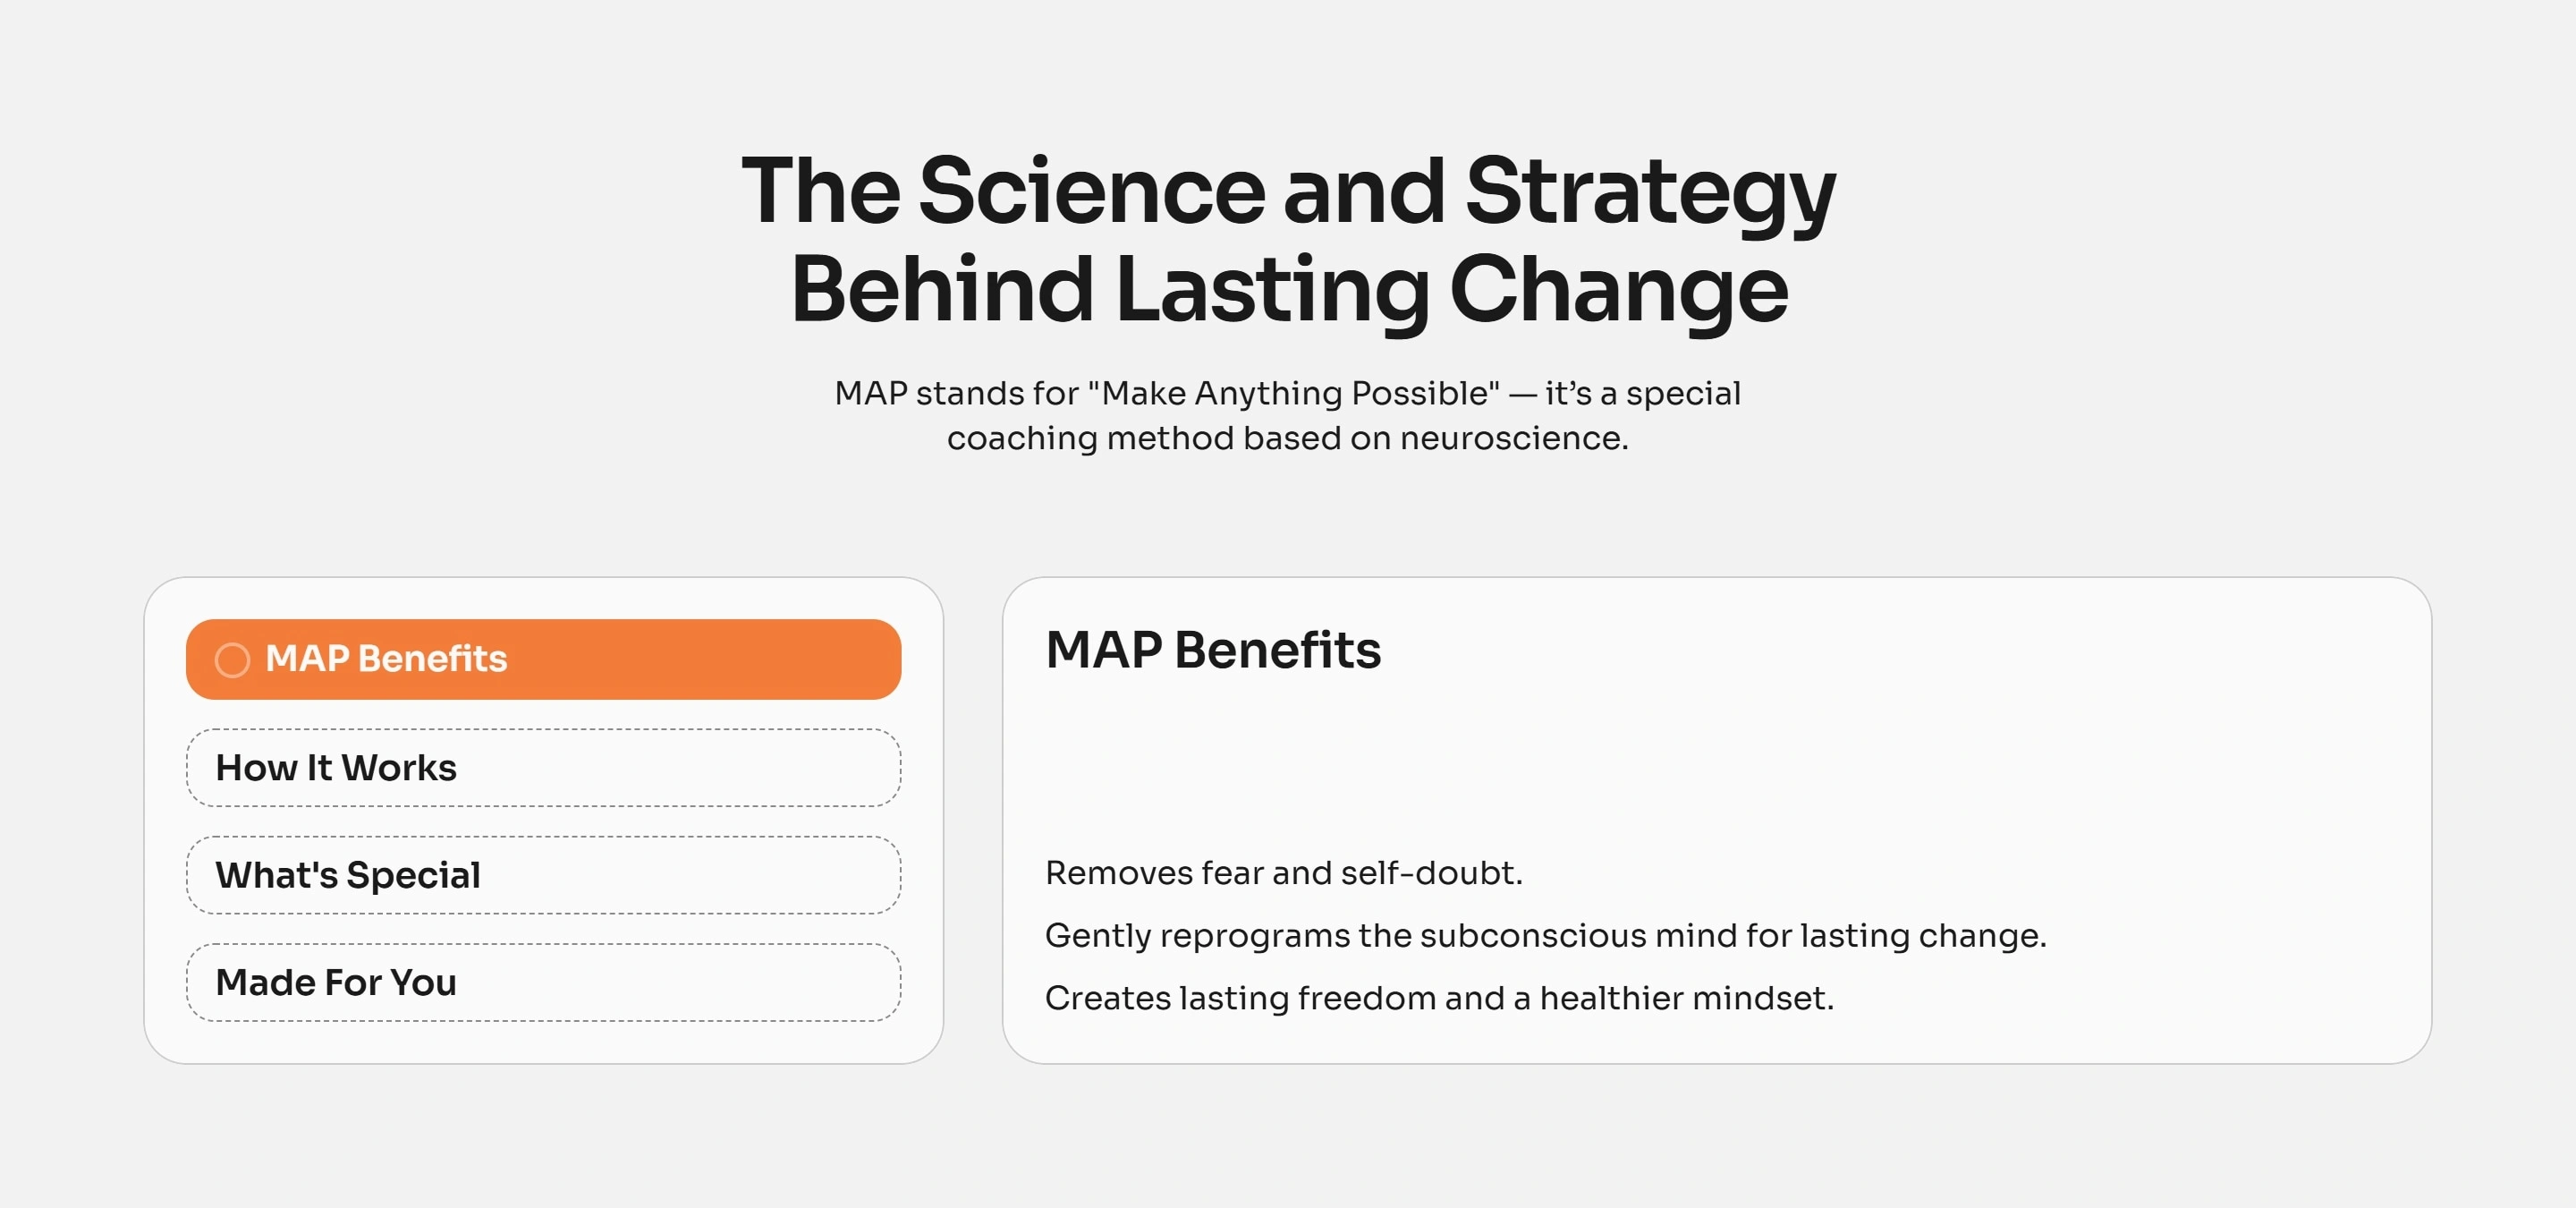Click the "Gently reprograms the subconscious mind" line
The width and height of the screenshot is (2576, 1208).
[1420, 936]
